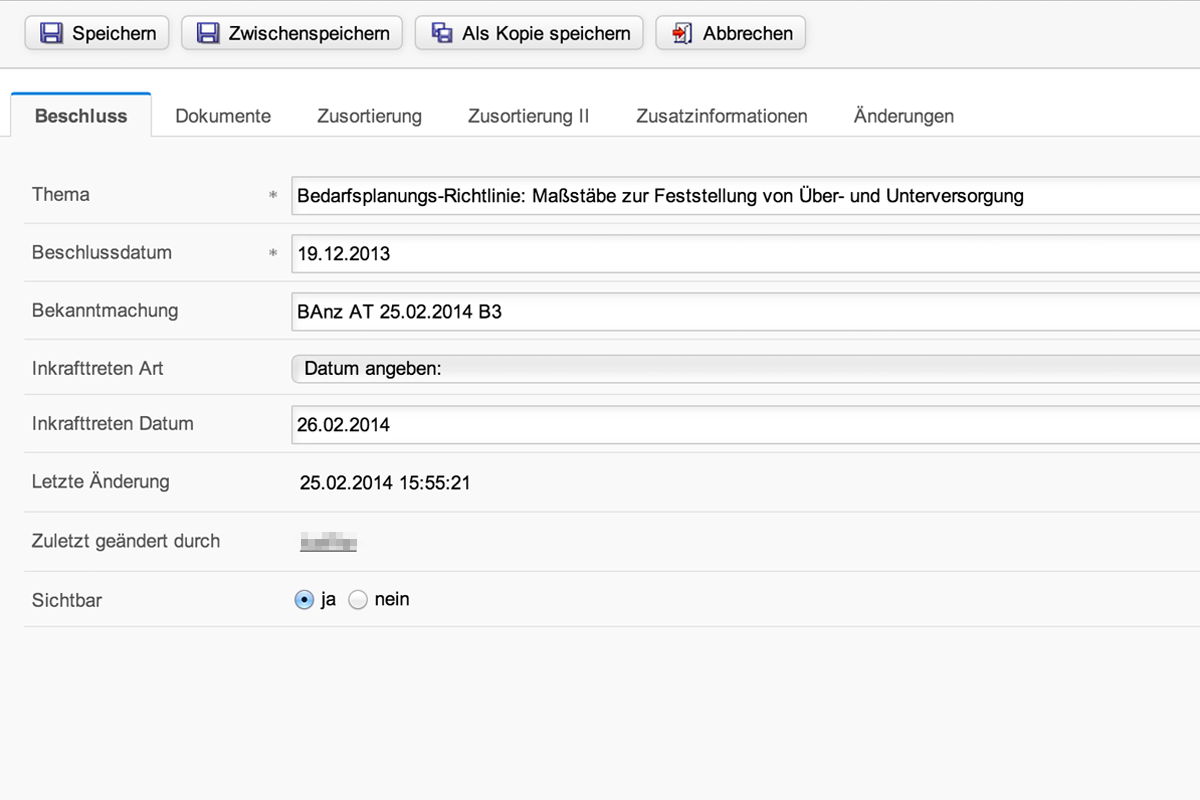Select the 'nein' radio button for Sichtbar

tap(358, 600)
